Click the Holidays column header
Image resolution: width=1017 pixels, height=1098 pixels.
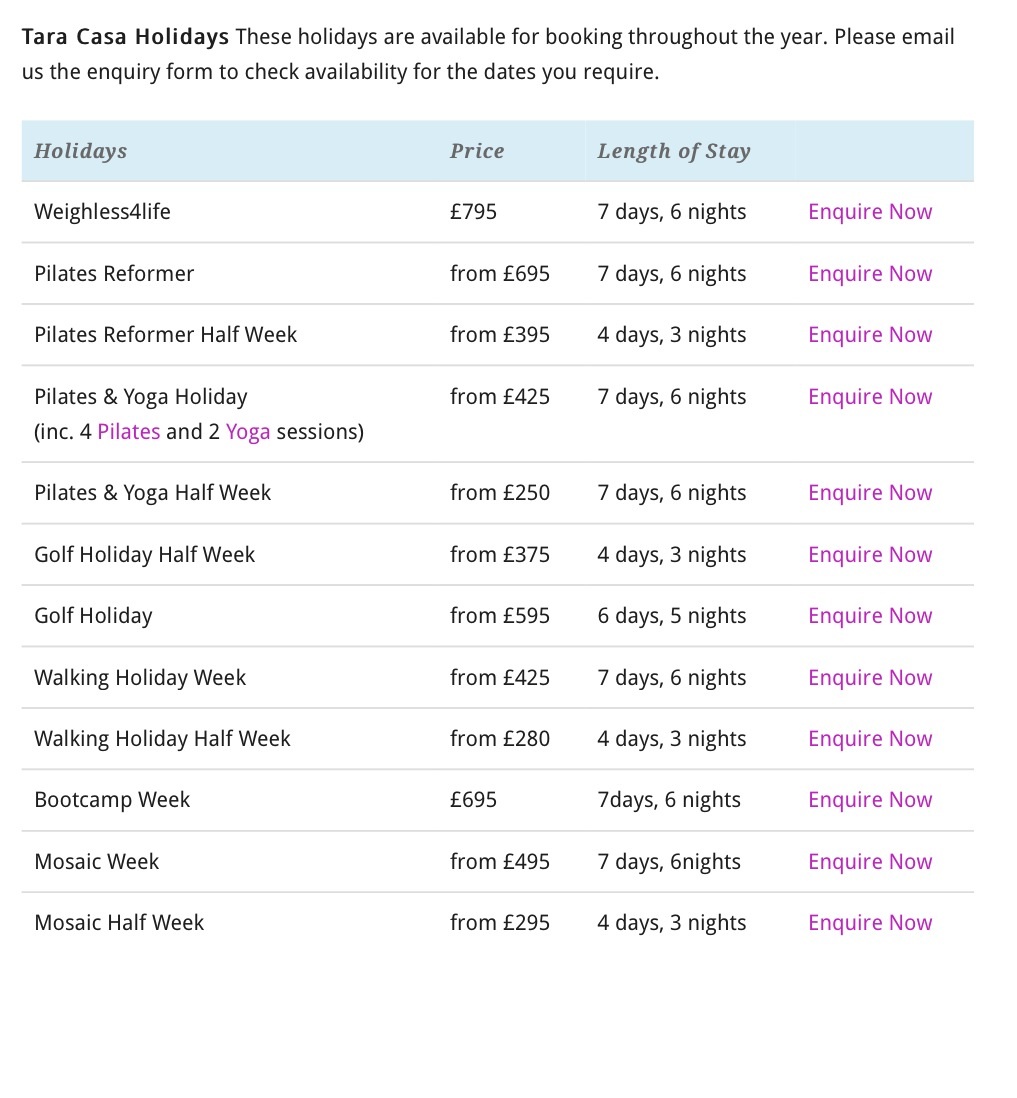click(x=80, y=151)
